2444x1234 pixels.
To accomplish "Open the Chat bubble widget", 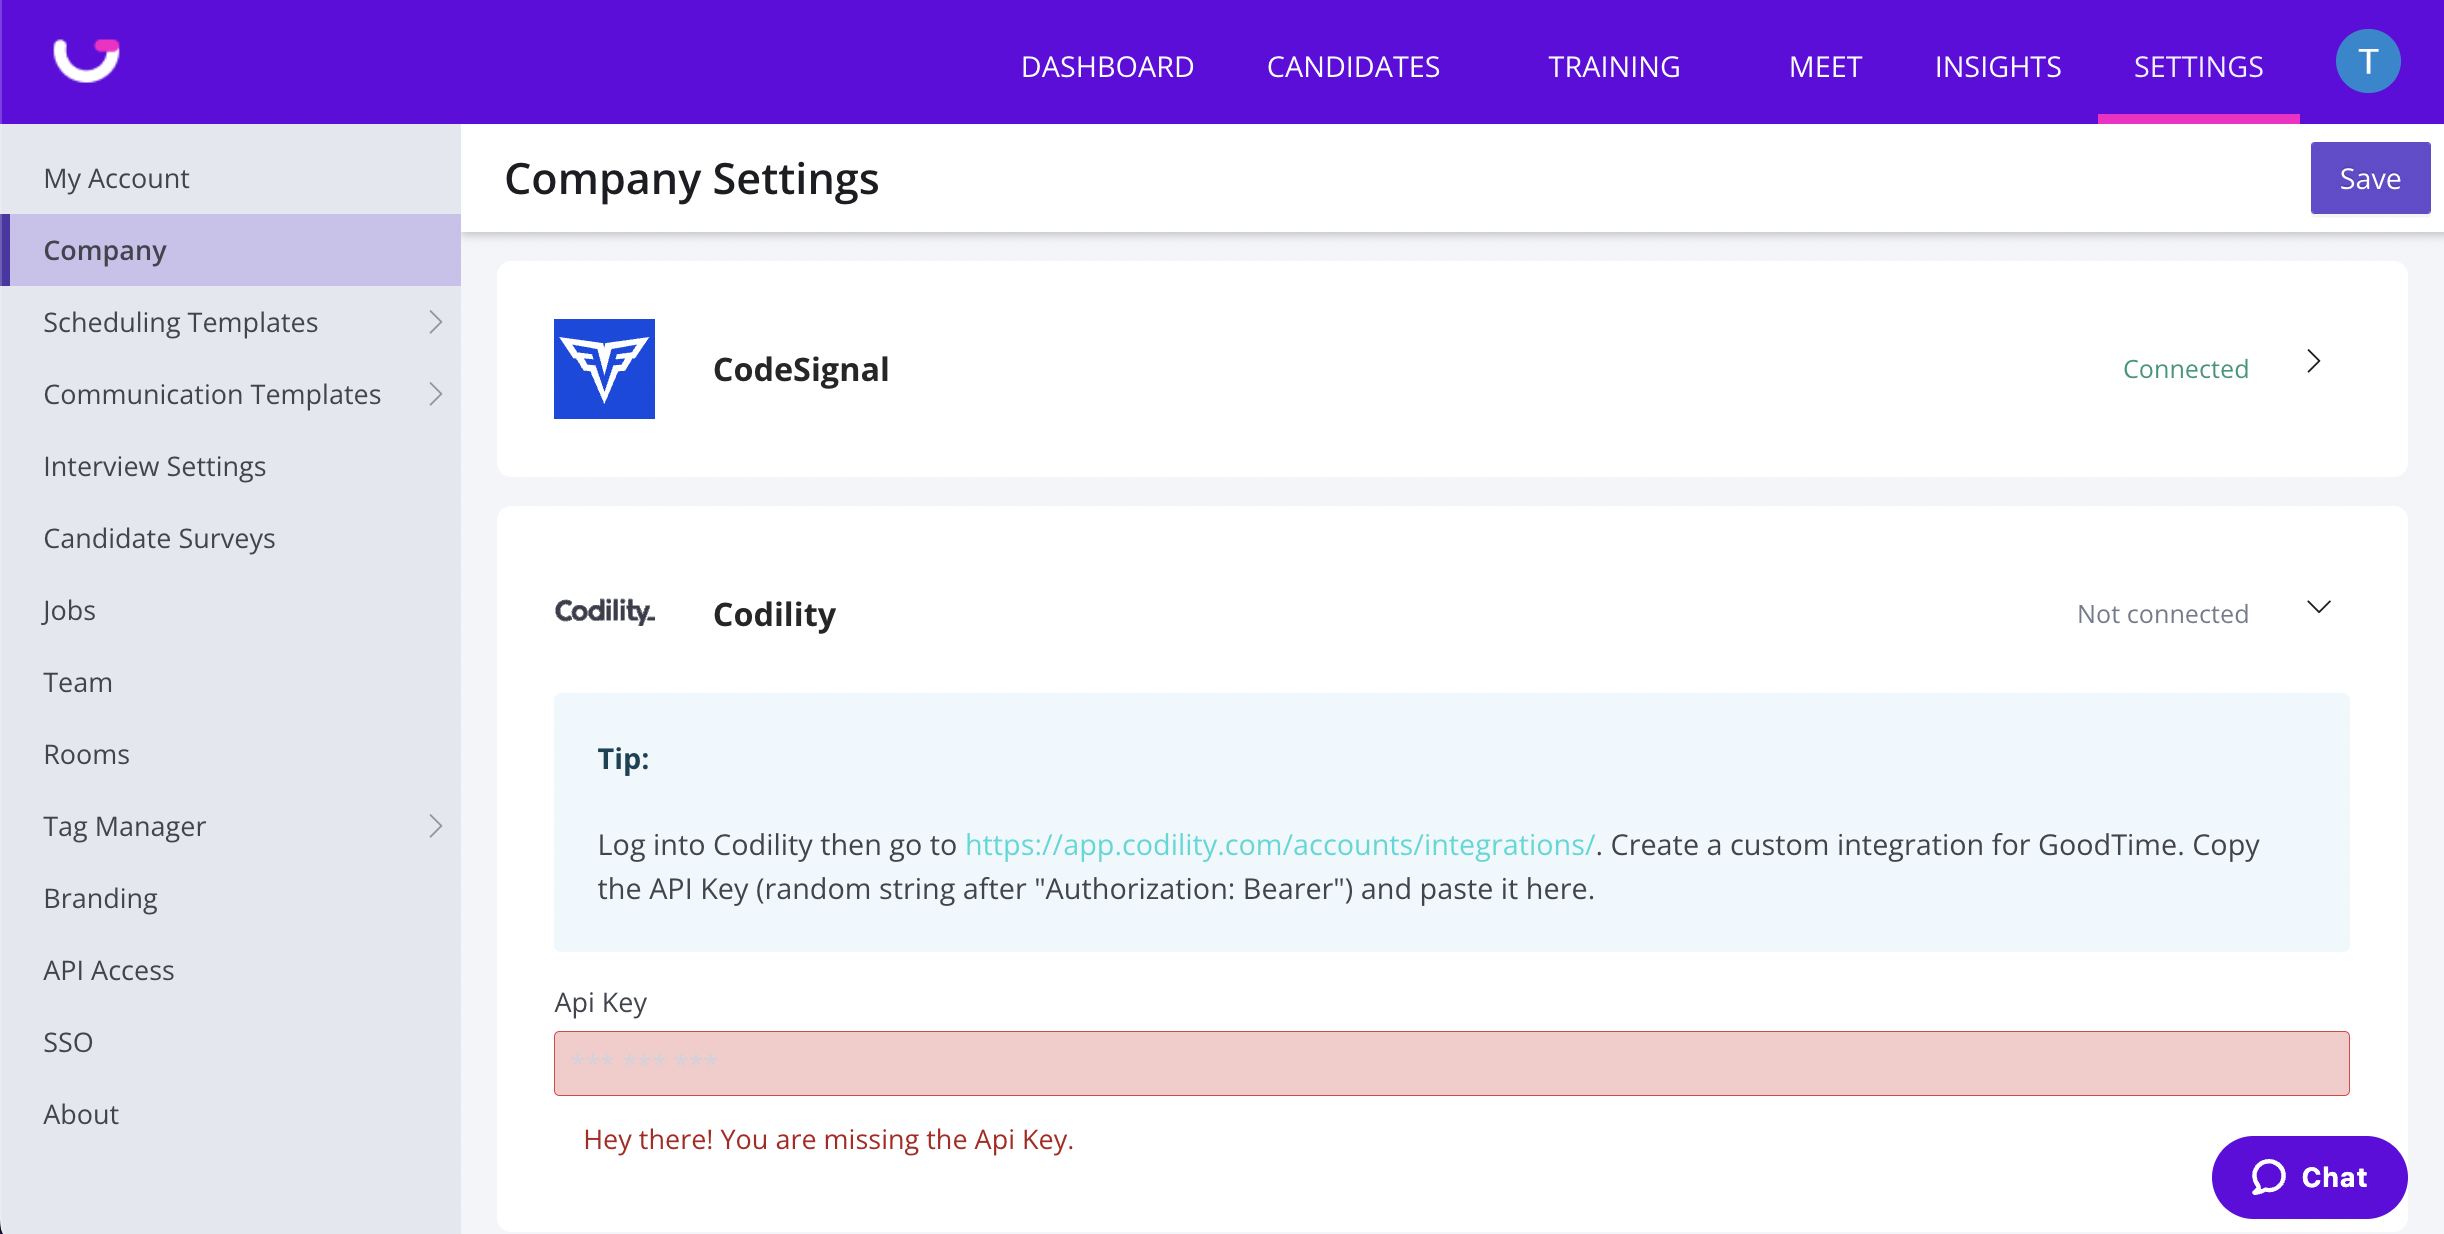I will point(2309,1177).
